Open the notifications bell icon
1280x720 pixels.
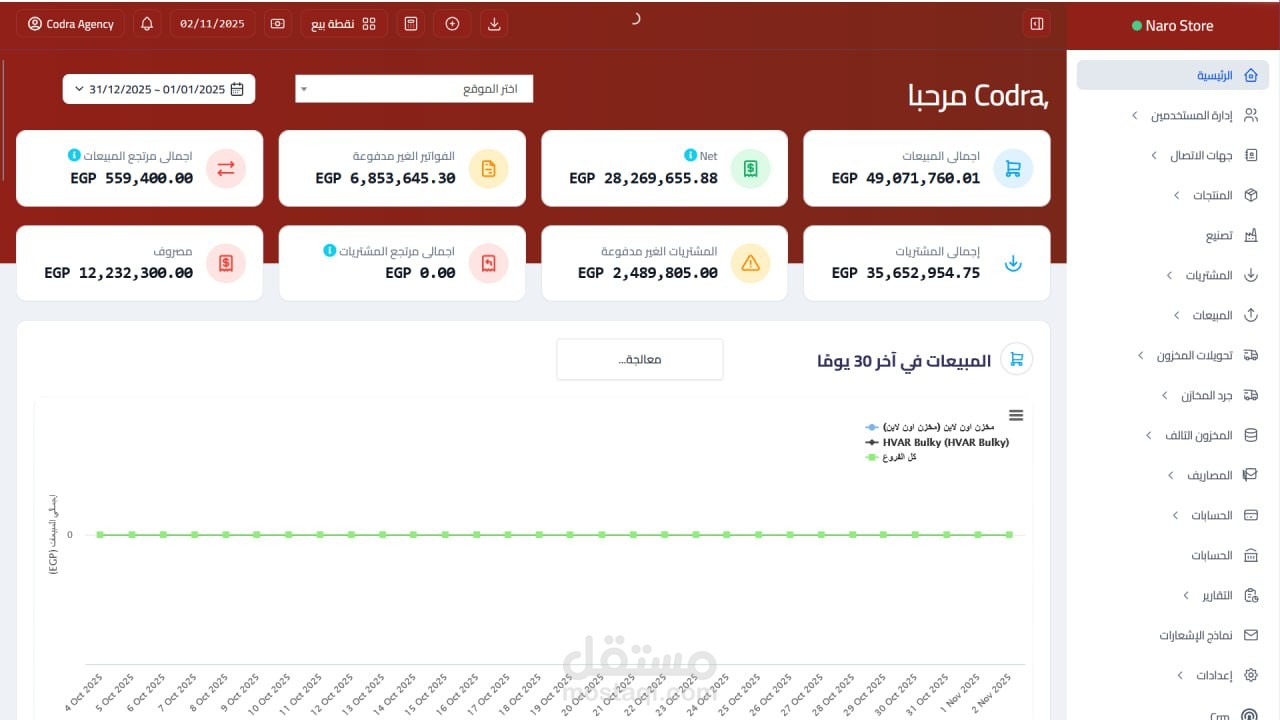(146, 23)
